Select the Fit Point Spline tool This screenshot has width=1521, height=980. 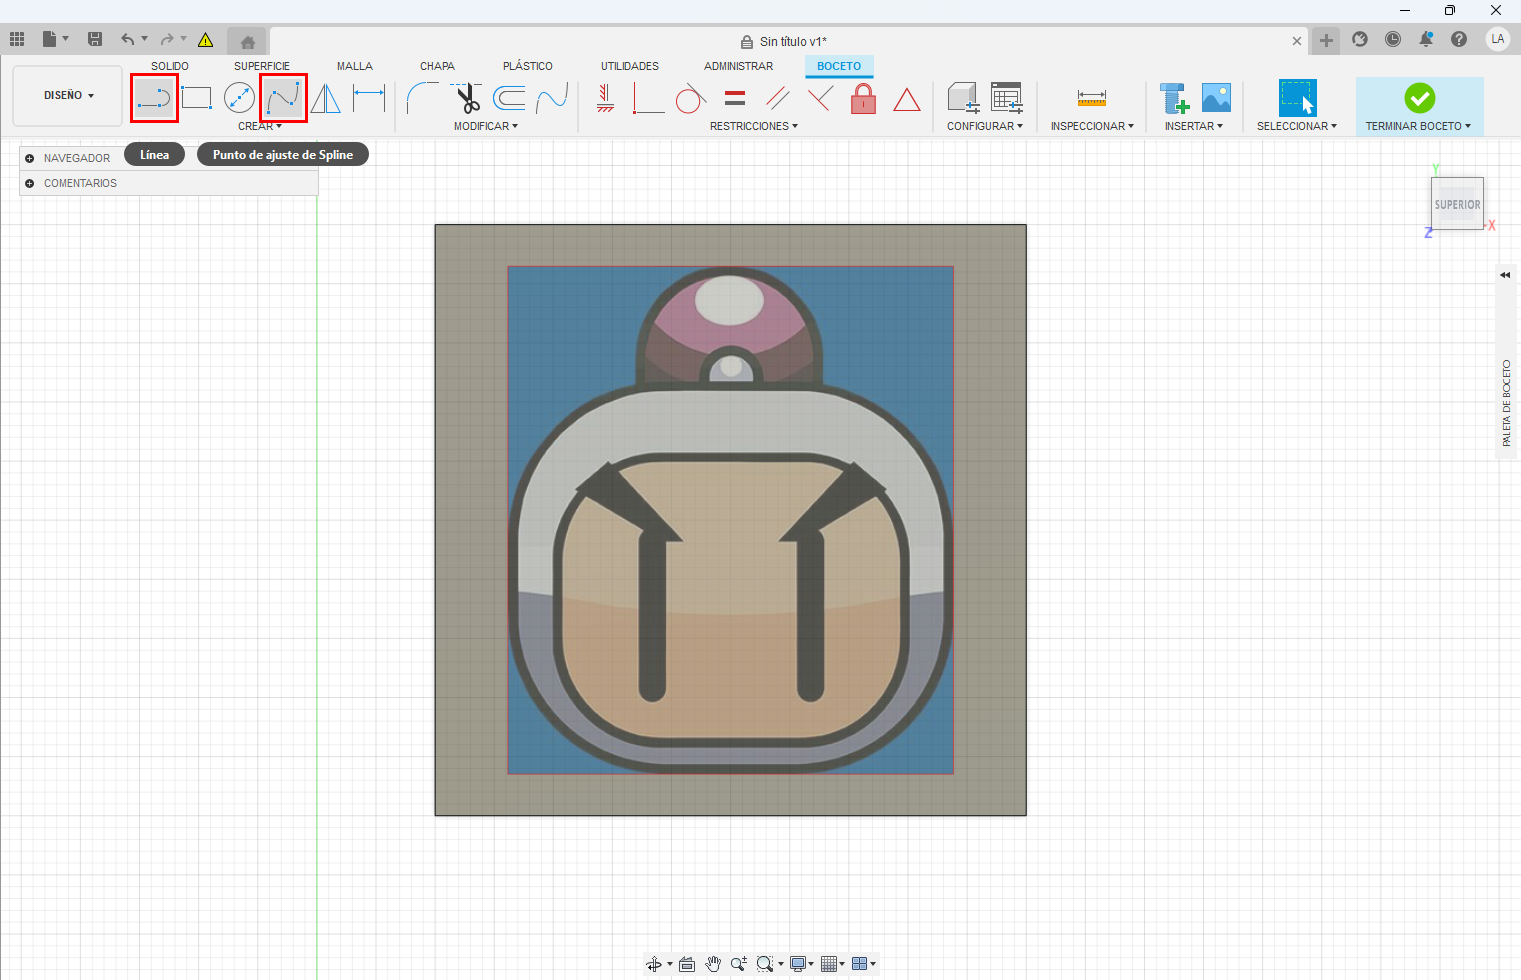click(x=283, y=98)
